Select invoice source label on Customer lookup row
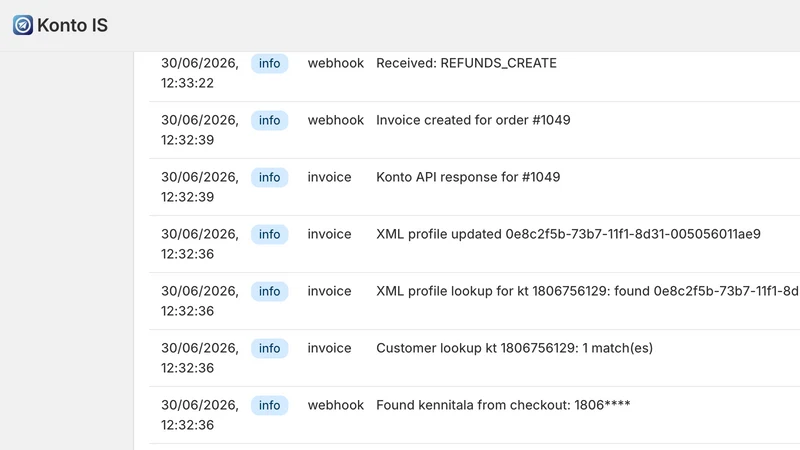This screenshot has width=800, height=450. pos(329,348)
